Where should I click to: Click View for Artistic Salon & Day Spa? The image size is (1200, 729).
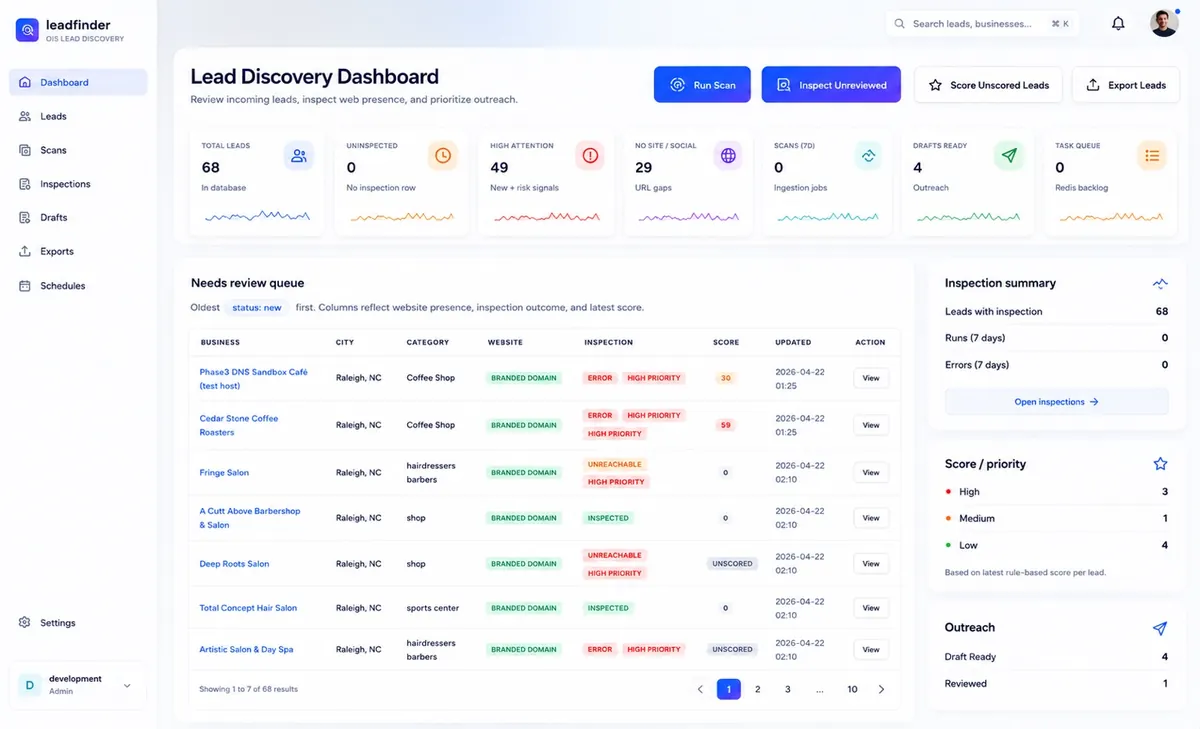point(871,649)
